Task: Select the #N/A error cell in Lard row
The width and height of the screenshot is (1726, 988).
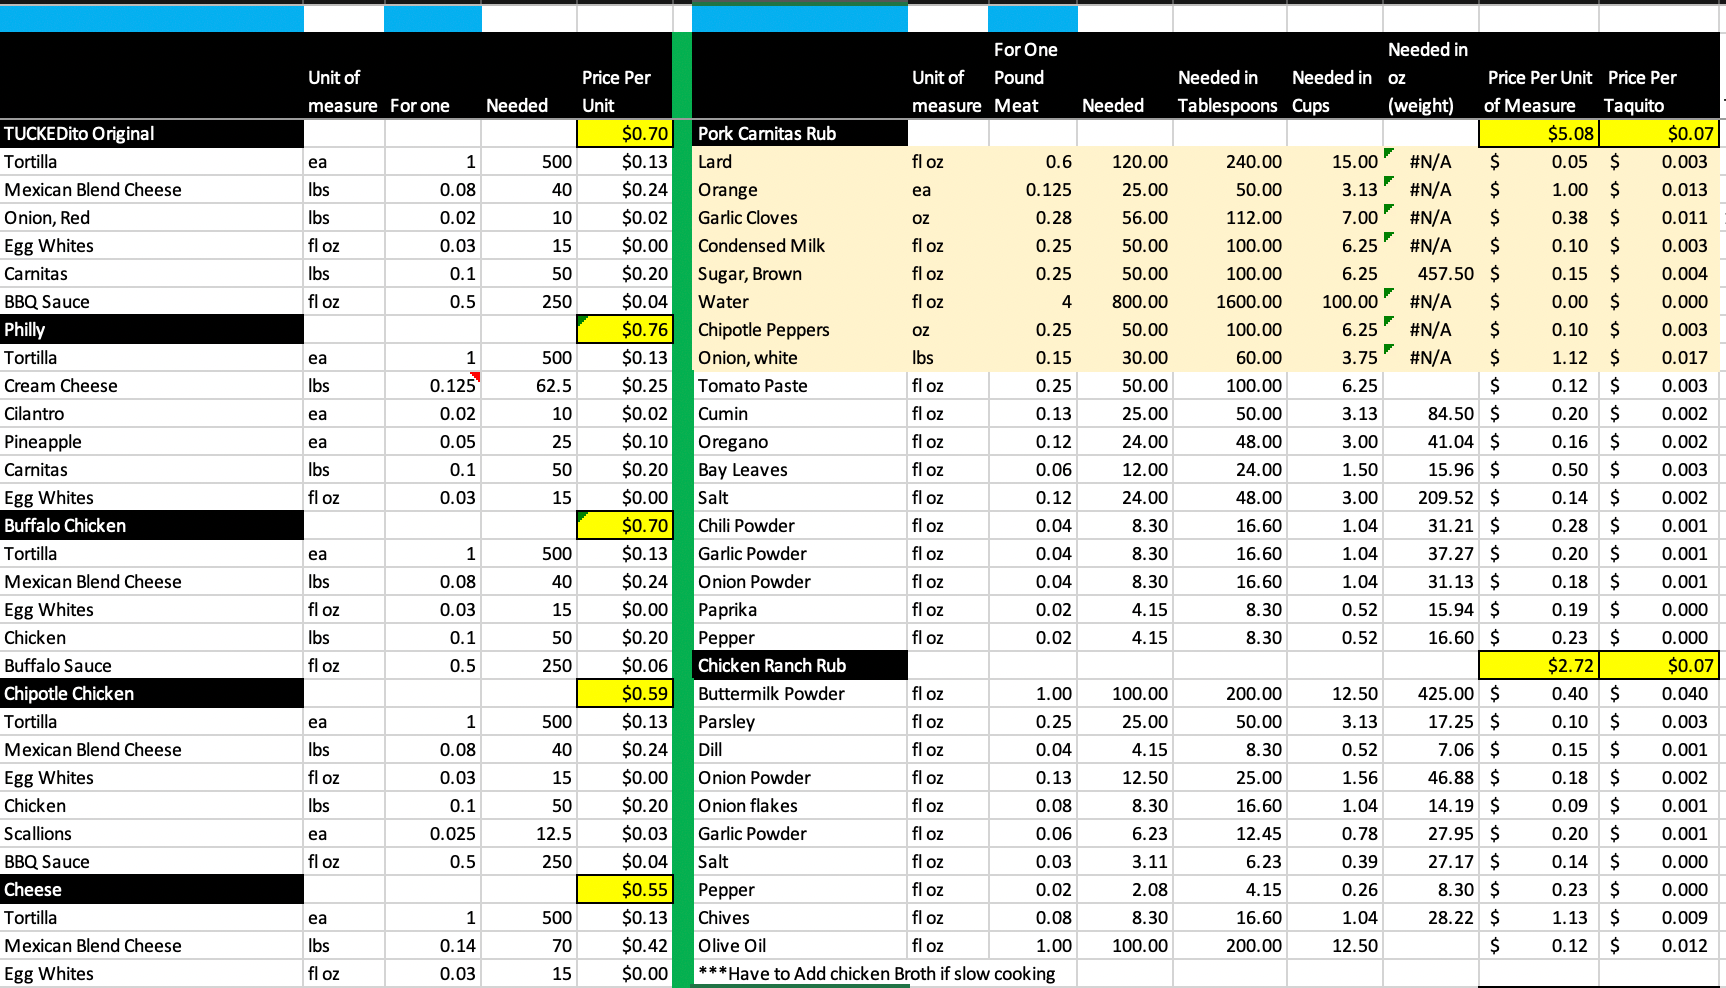Action: [x=1430, y=162]
